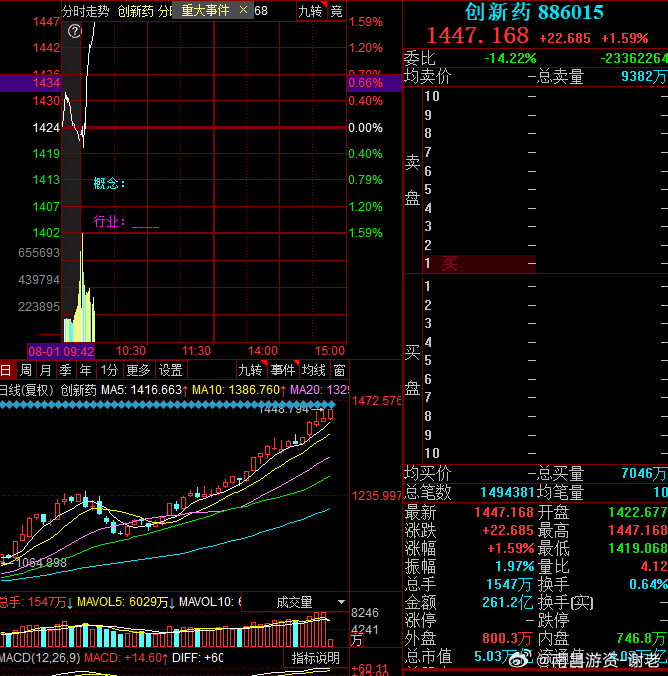Click the MAVOL5: 6029万 label
Viewport: 668px width, 676px height.
(x=125, y=601)
